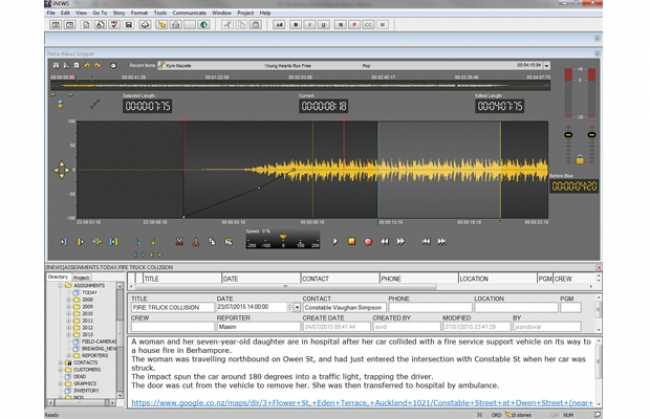Select the TODAY queue in tree
The height and width of the screenshot is (419, 650).
pos(89,293)
